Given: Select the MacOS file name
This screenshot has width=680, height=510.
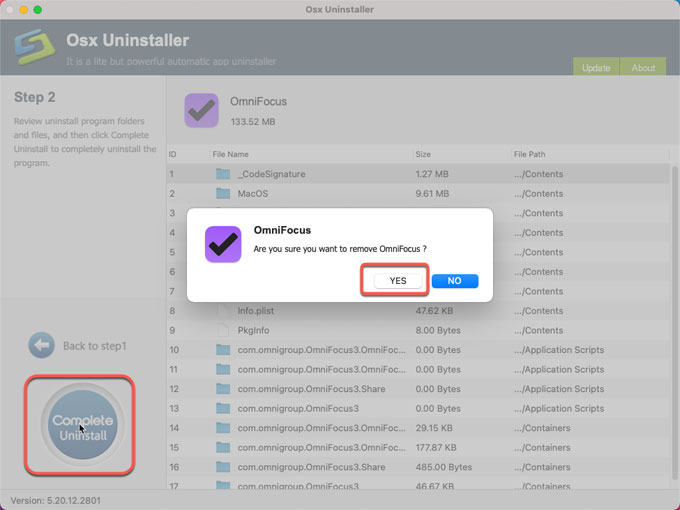Looking at the screenshot, I should [x=253, y=193].
